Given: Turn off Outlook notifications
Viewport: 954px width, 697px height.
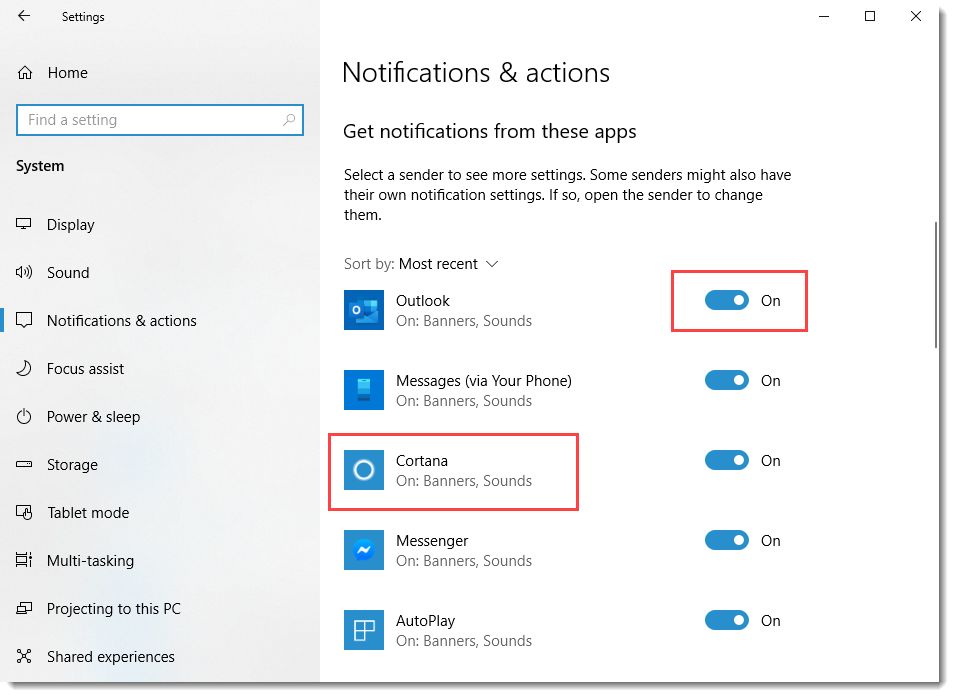Looking at the screenshot, I should point(726,300).
